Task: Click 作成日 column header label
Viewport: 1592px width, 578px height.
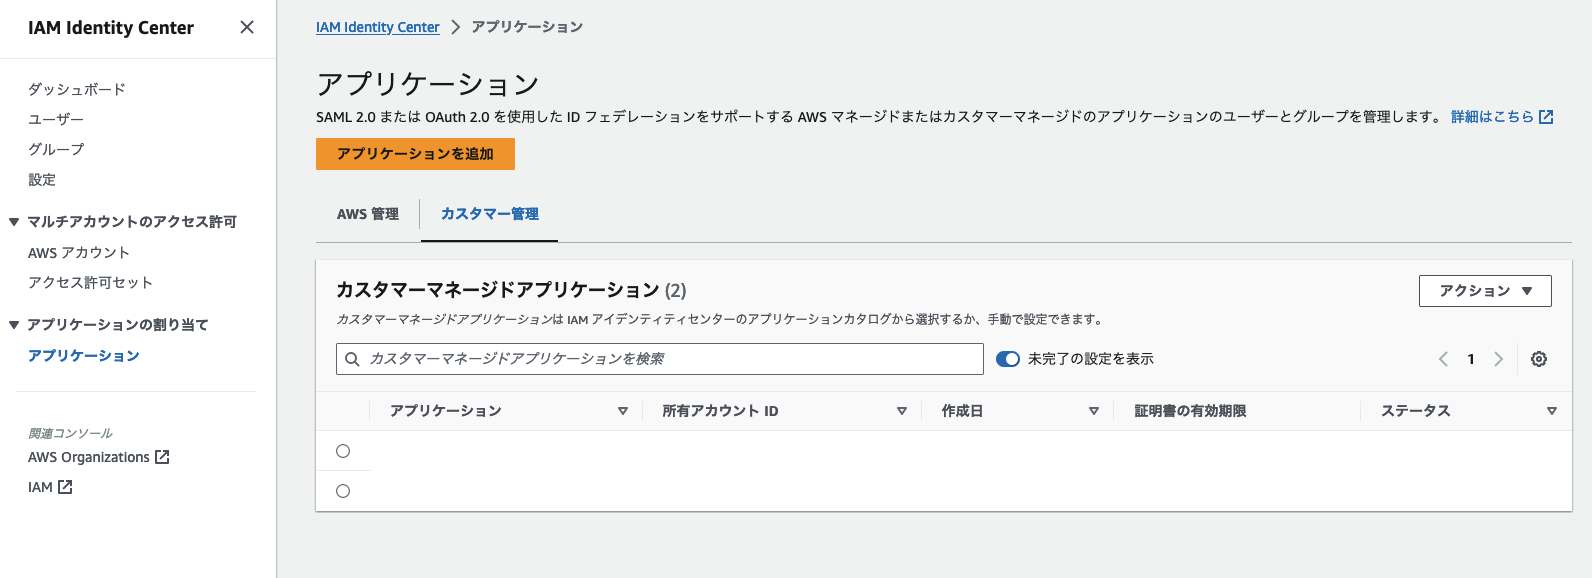Action: click(962, 411)
